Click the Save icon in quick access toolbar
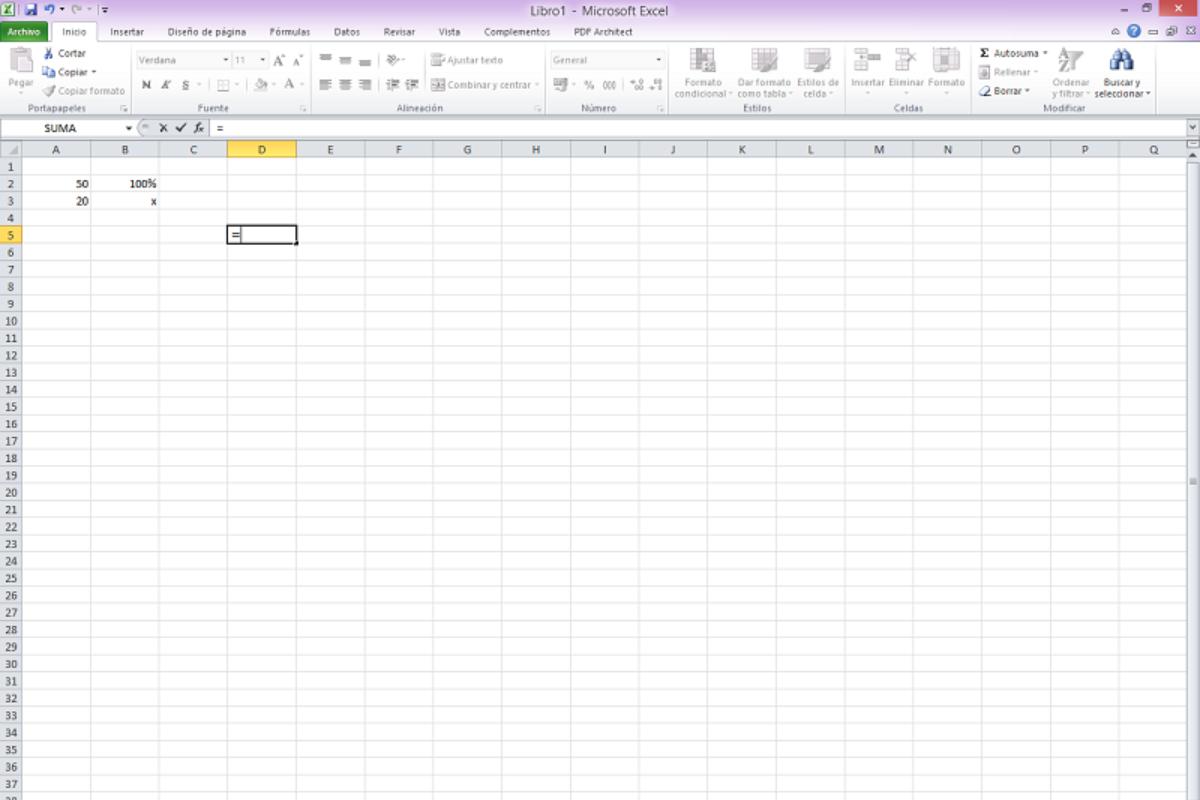 [x=31, y=10]
